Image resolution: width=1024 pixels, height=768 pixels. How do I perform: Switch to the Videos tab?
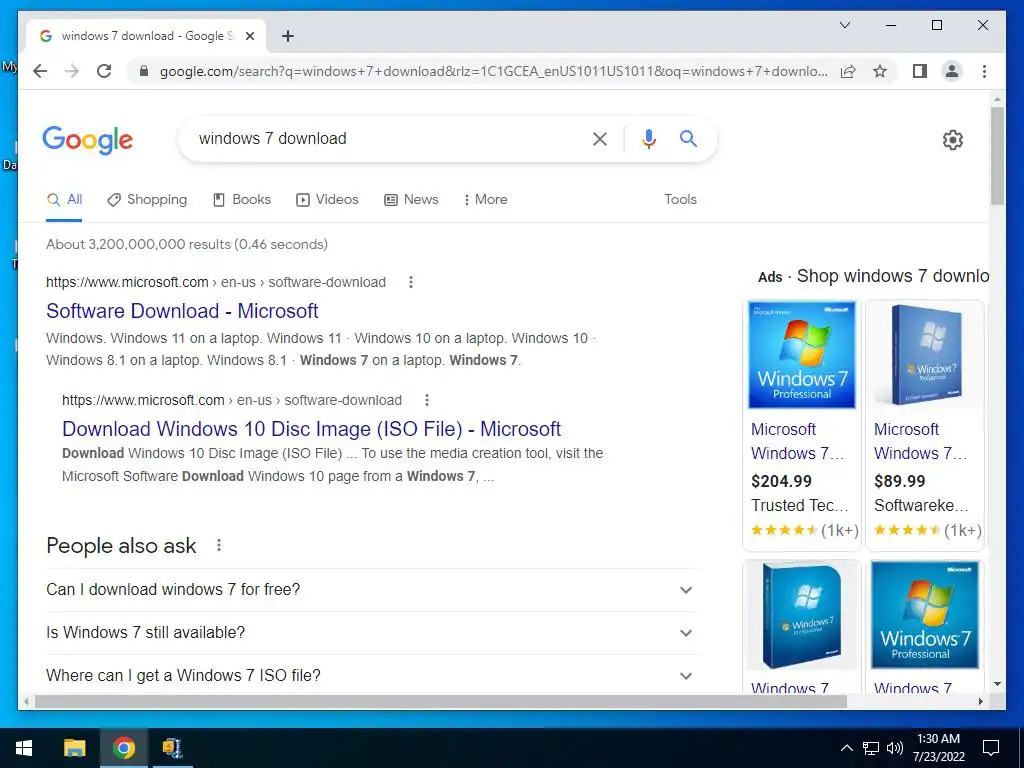click(327, 200)
